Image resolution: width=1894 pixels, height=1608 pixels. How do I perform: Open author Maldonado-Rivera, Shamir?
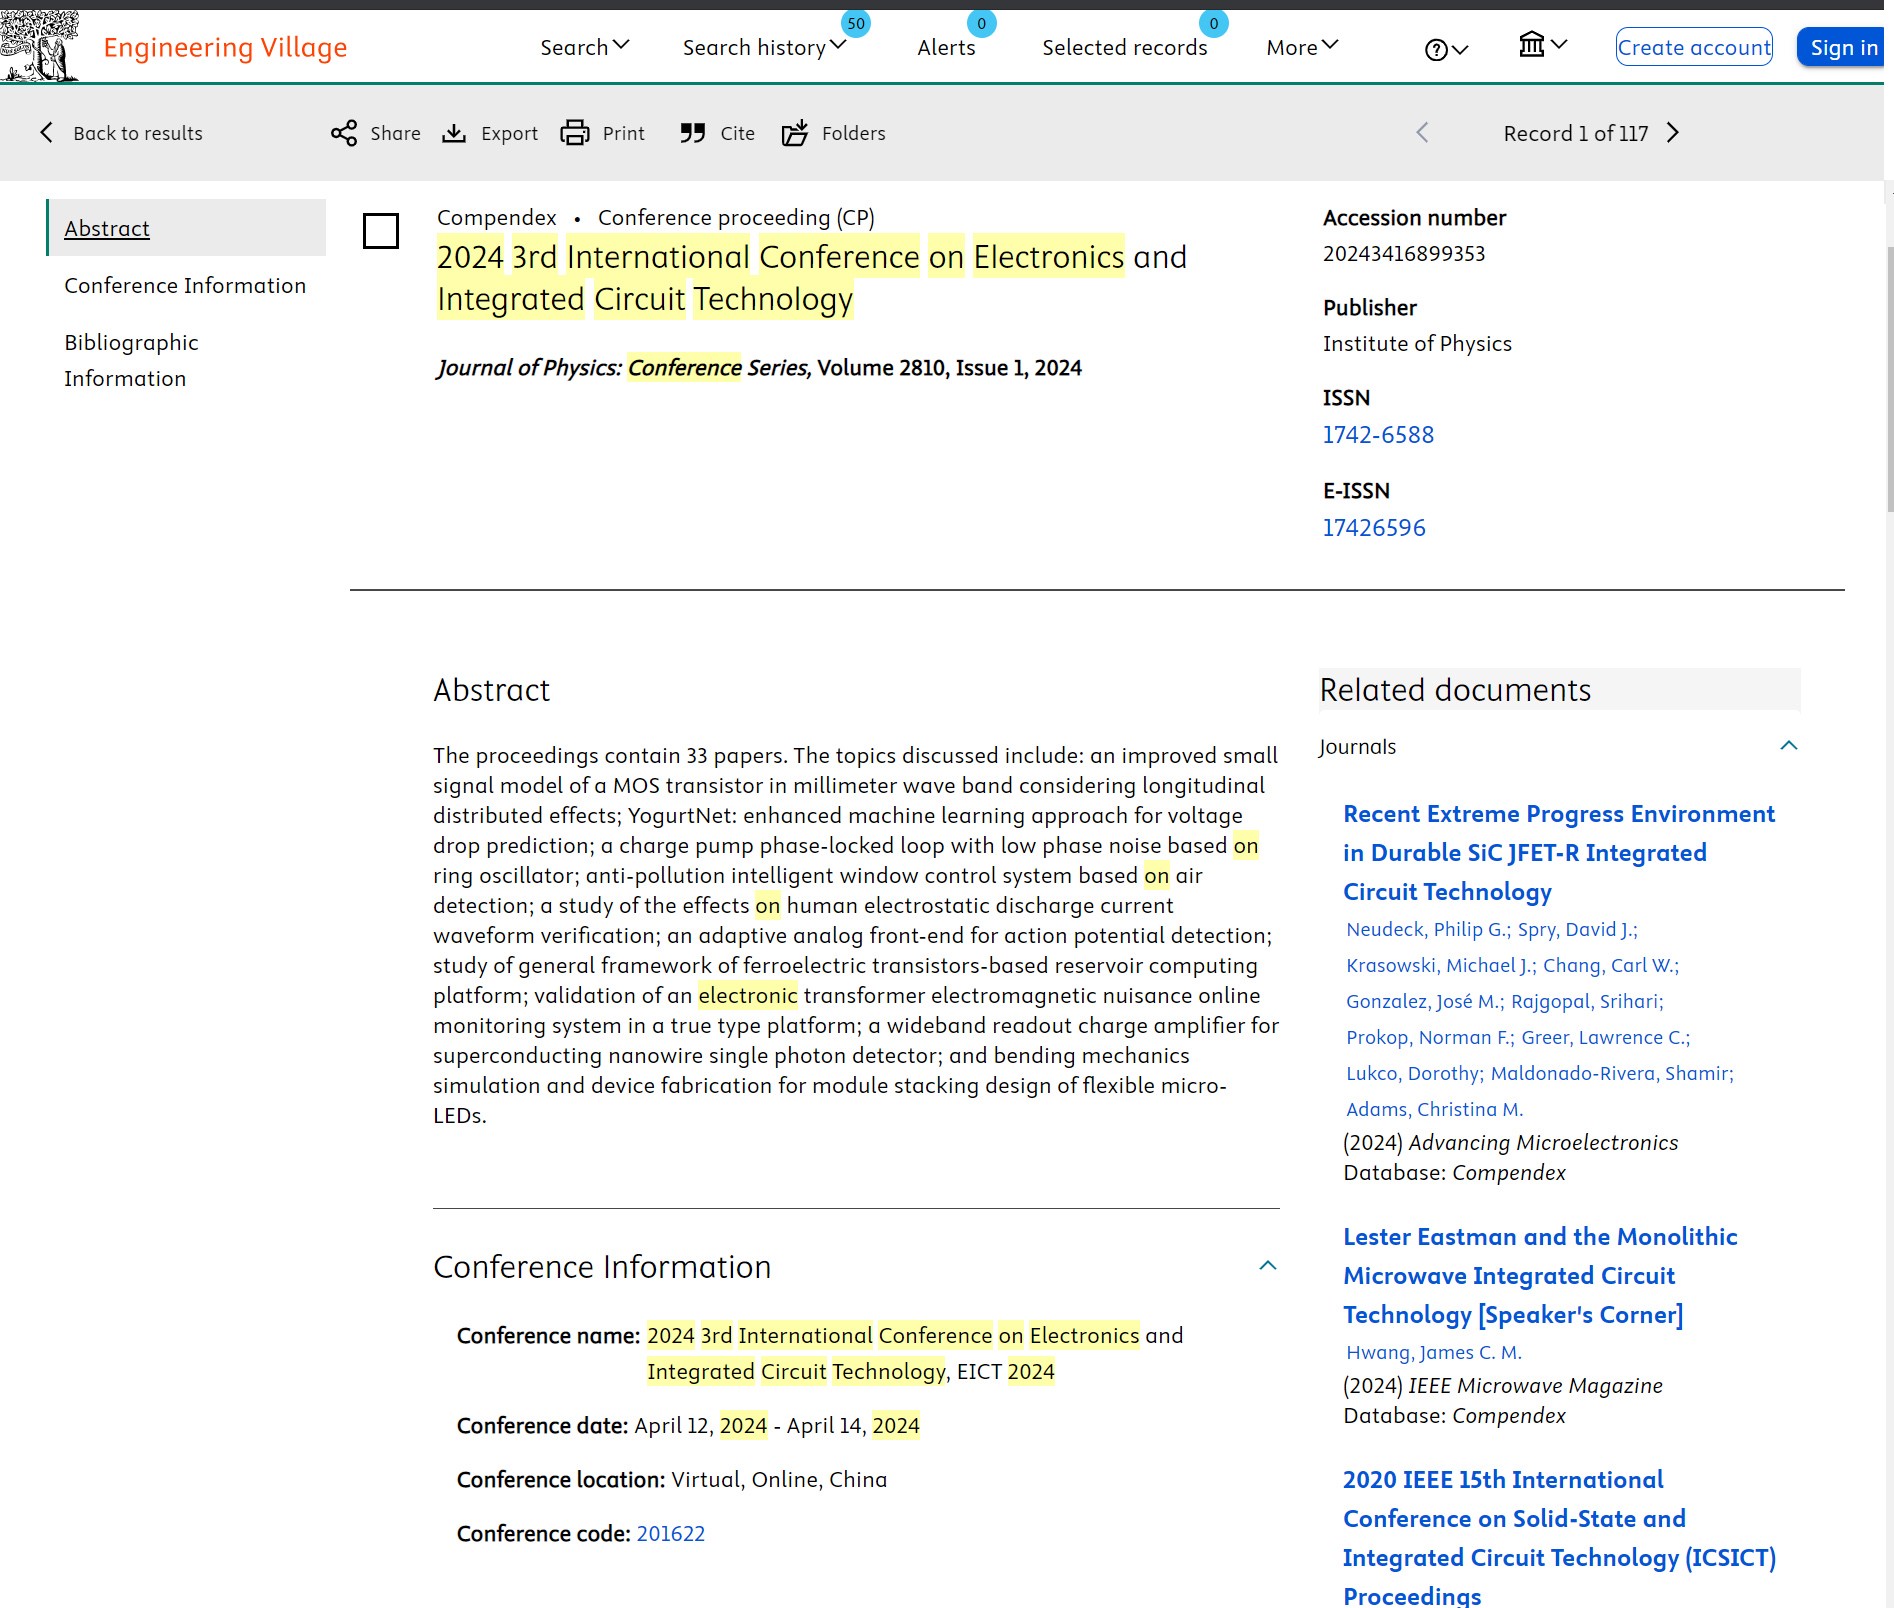point(1610,1073)
